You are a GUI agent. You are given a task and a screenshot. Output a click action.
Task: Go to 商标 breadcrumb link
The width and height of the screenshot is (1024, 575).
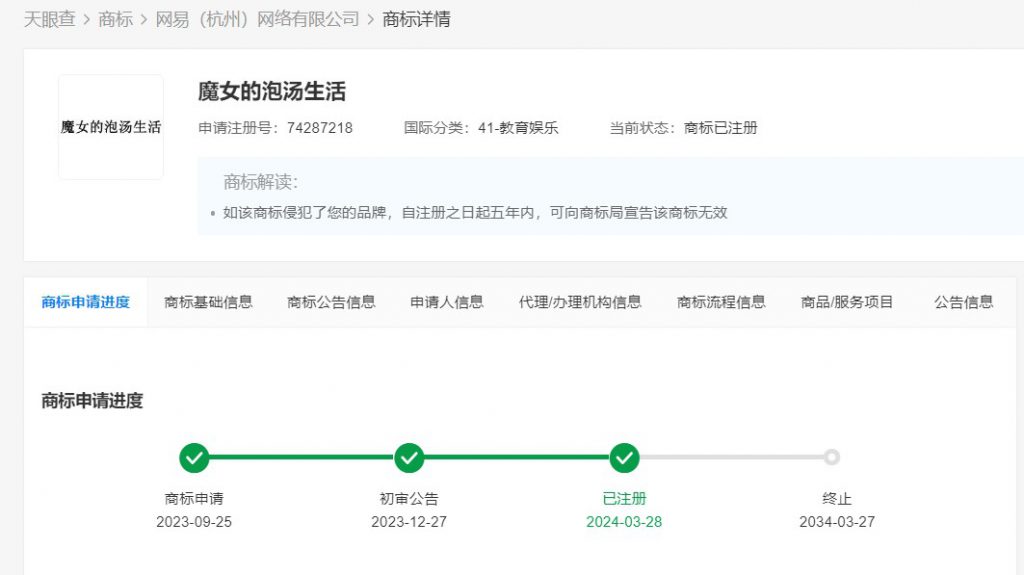[x=116, y=20]
